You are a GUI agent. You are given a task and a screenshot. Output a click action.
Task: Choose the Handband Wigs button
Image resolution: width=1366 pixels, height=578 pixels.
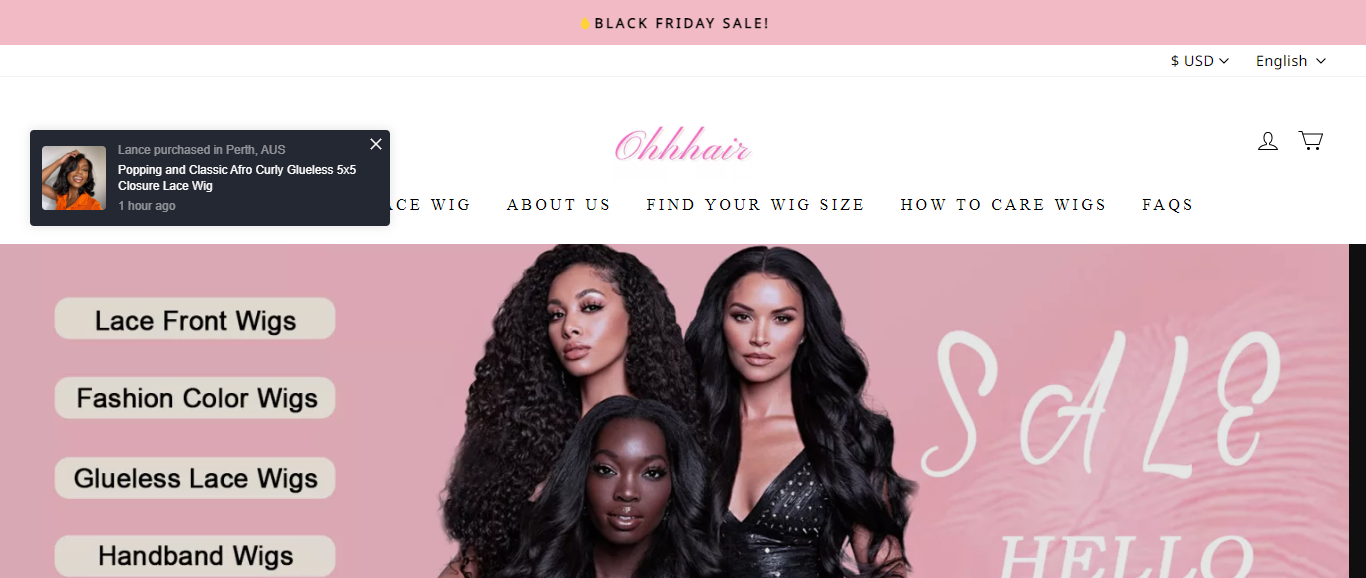click(x=195, y=556)
